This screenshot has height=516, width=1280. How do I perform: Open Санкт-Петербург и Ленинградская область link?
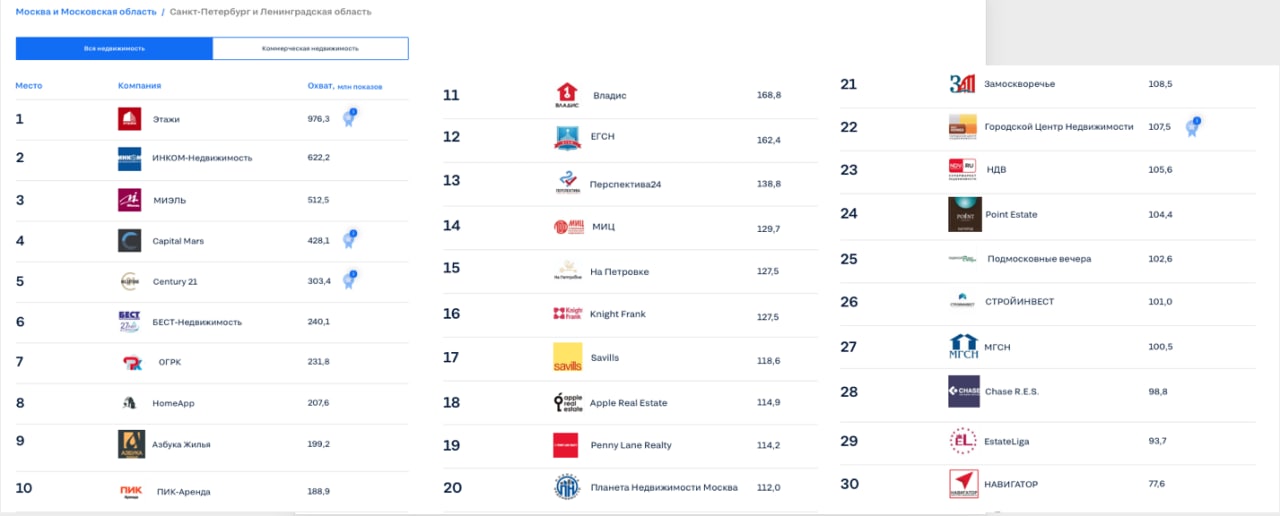(x=268, y=12)
